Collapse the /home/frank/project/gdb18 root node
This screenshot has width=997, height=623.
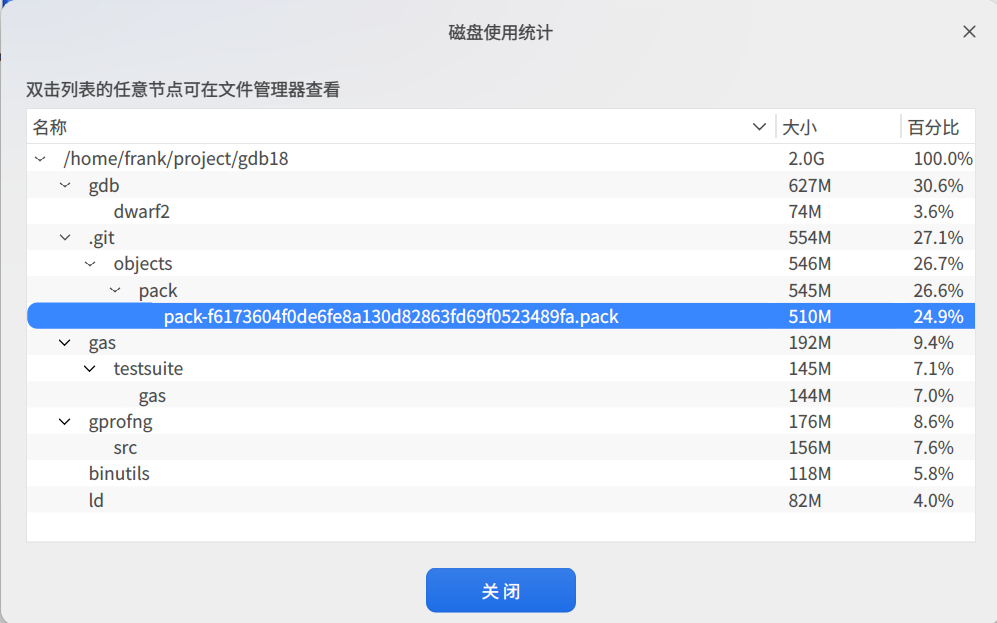39,158
